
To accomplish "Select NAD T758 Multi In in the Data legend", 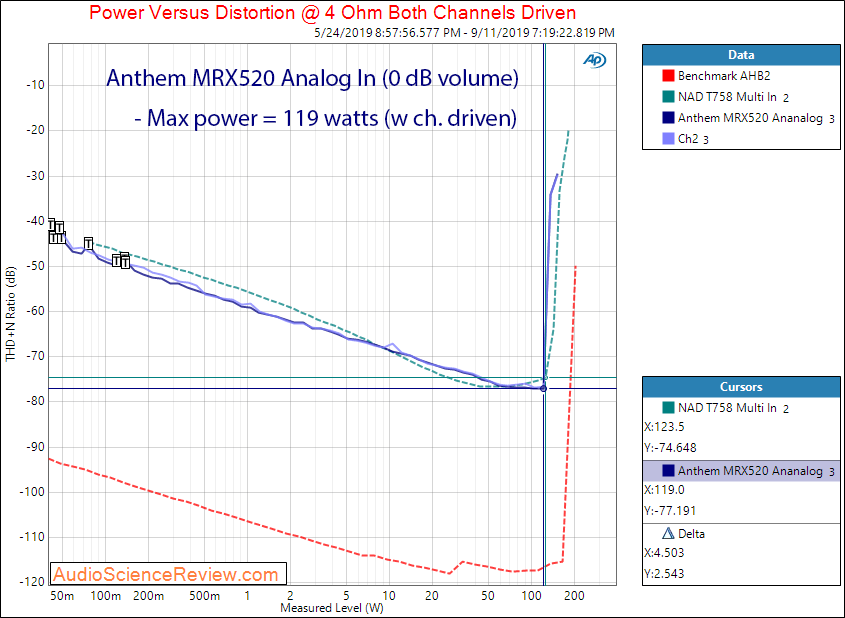I will pos(733,97).
